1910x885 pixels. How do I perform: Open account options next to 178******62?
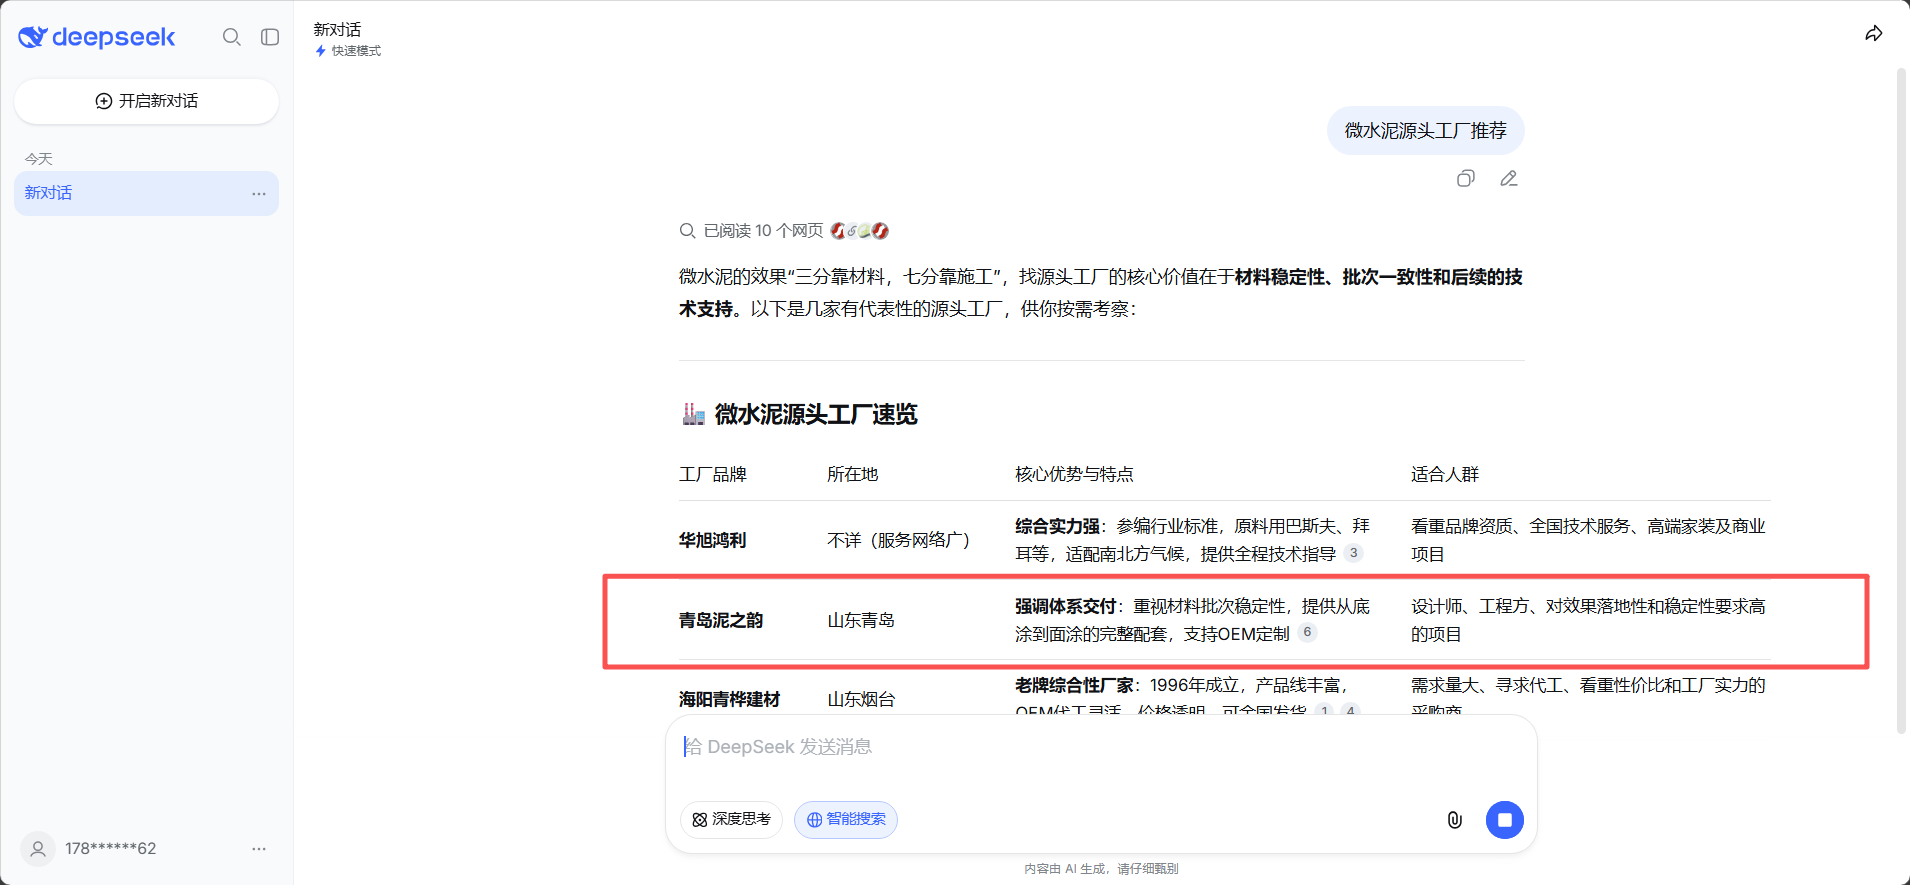click(x=259, y=849)
